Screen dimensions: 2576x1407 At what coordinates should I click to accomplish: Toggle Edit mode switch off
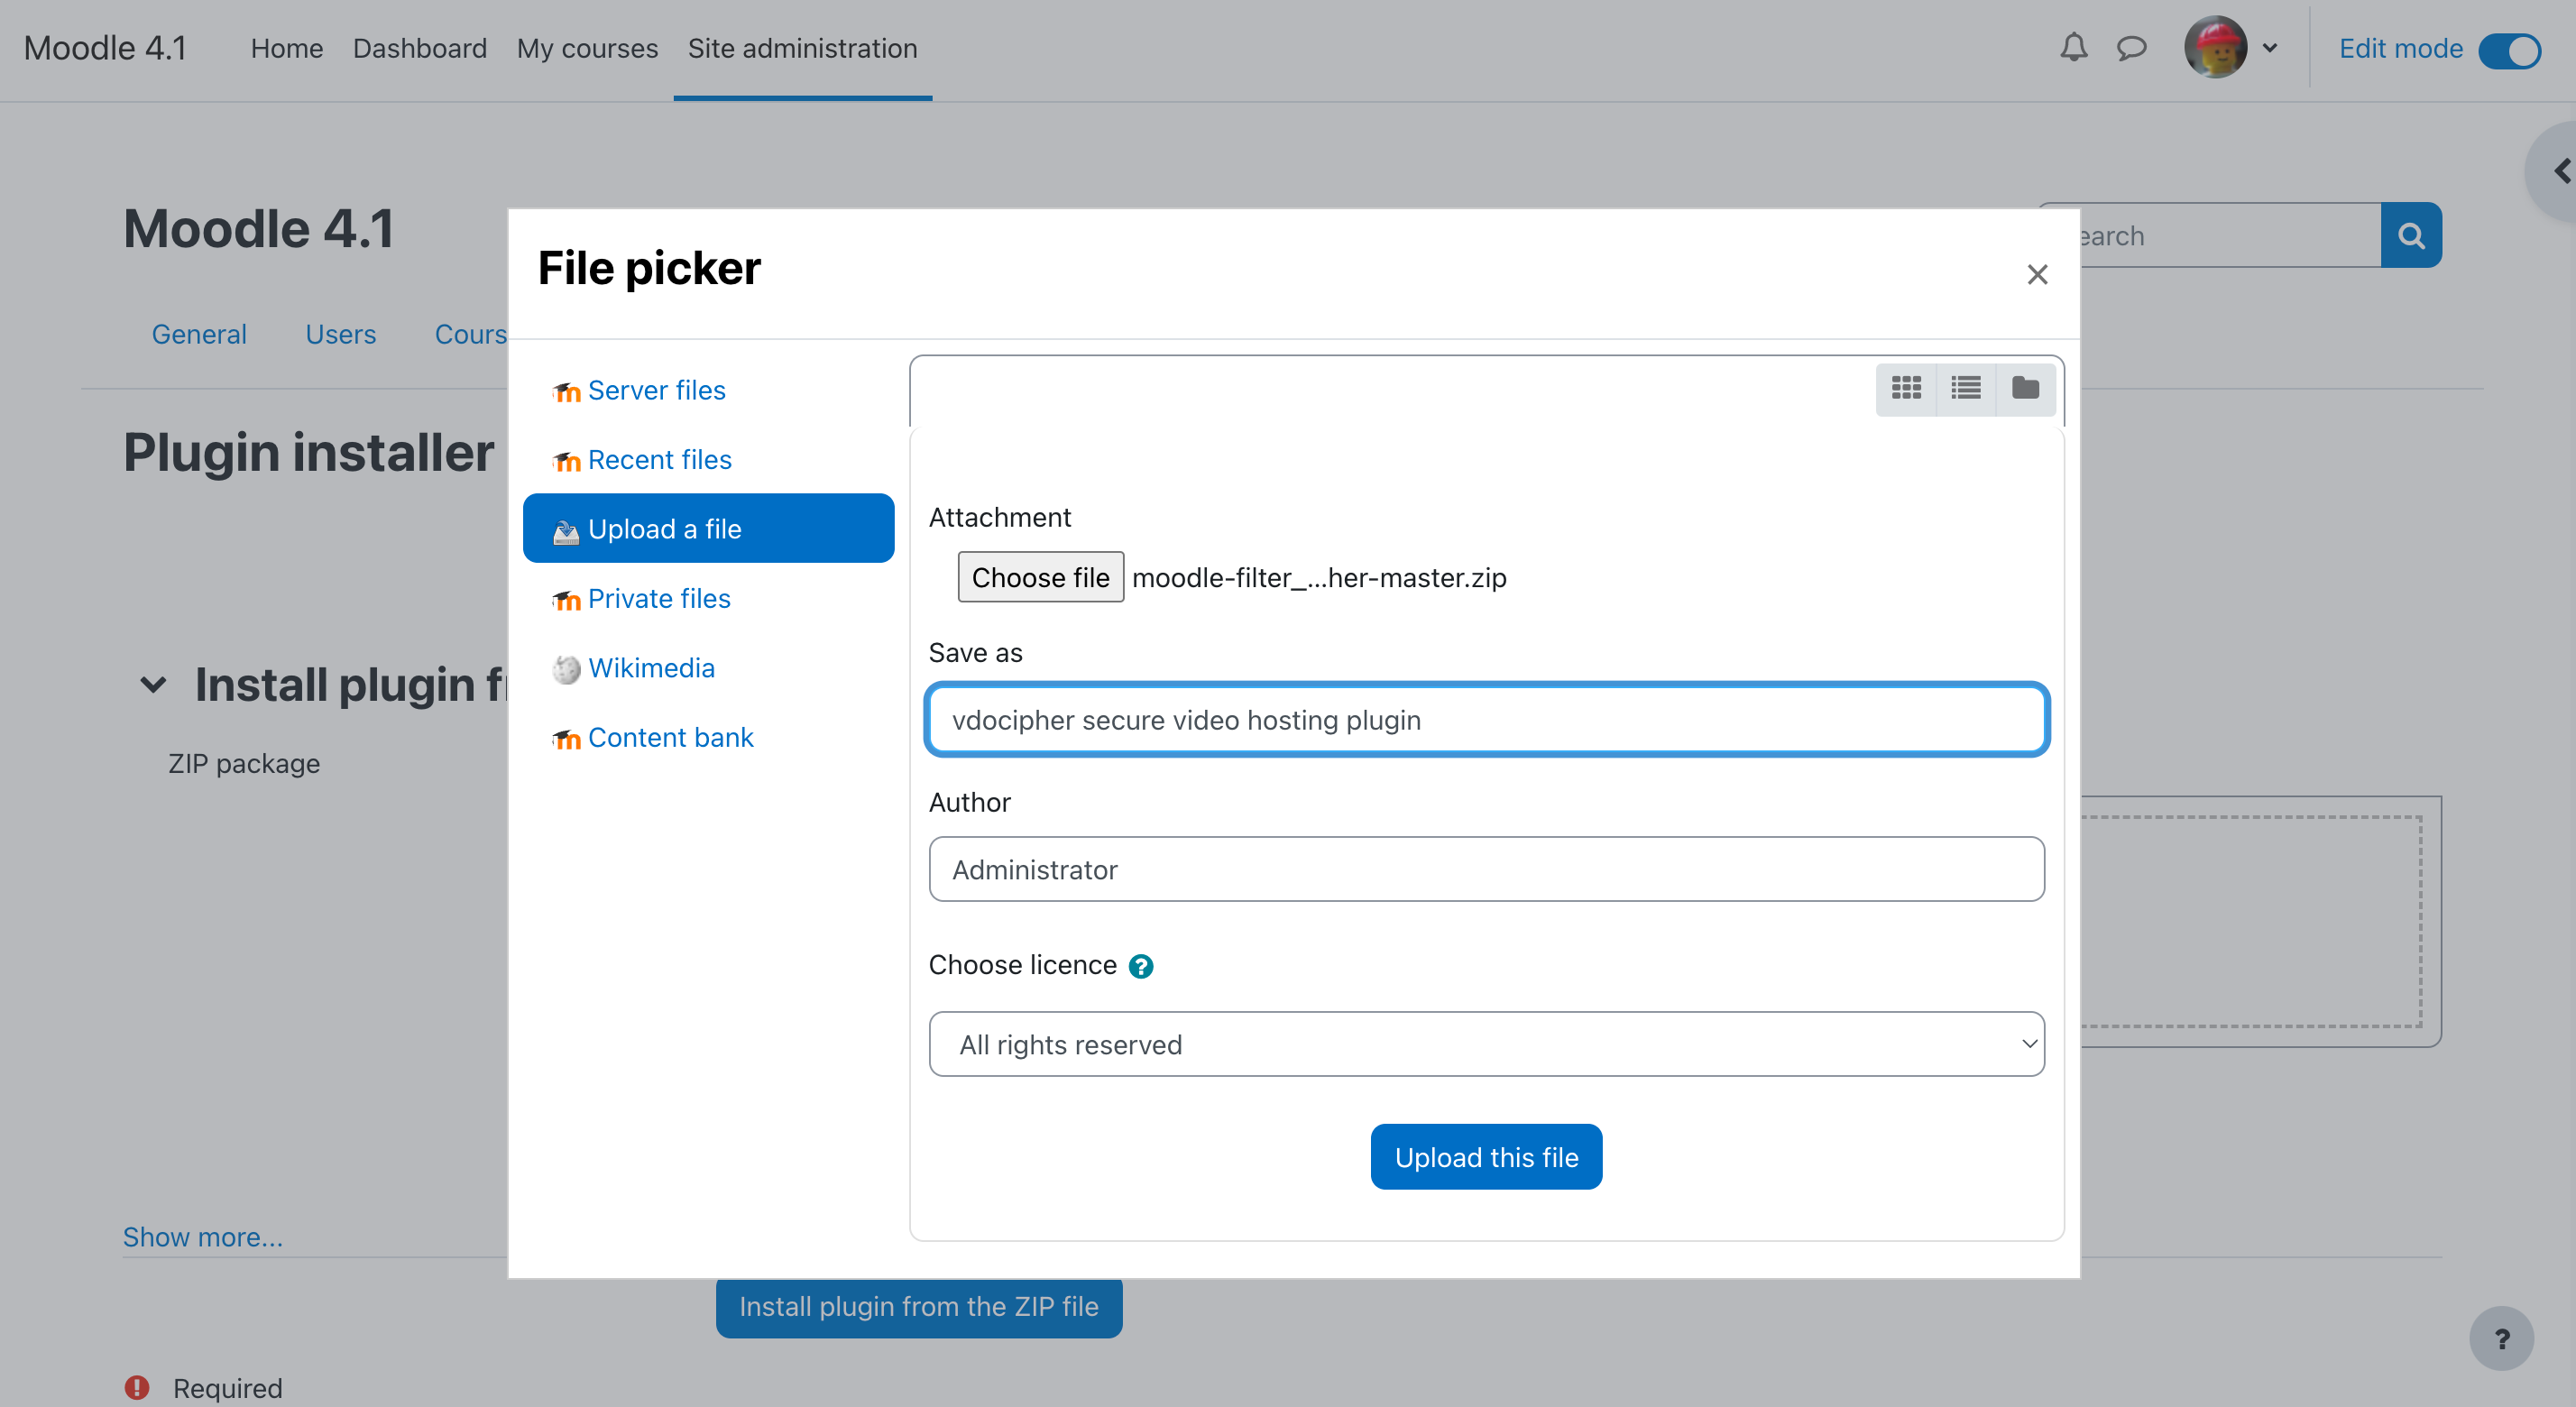pos(2509,50)
